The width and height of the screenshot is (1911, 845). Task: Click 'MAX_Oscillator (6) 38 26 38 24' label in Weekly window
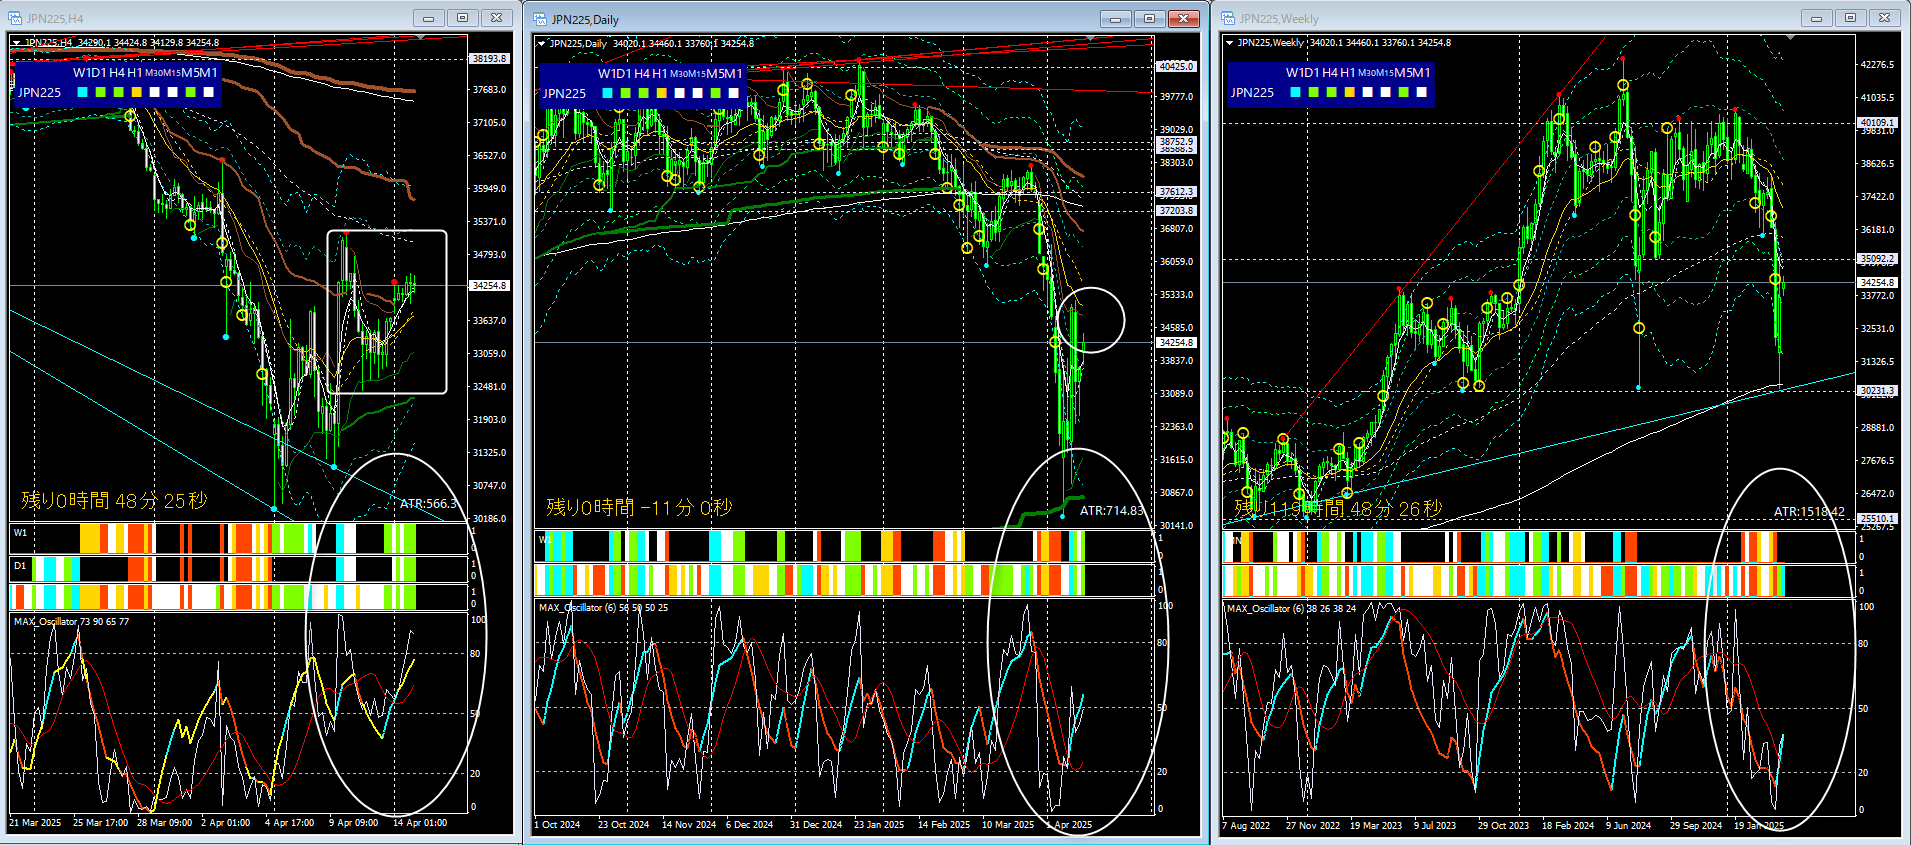click(1291, 609)
